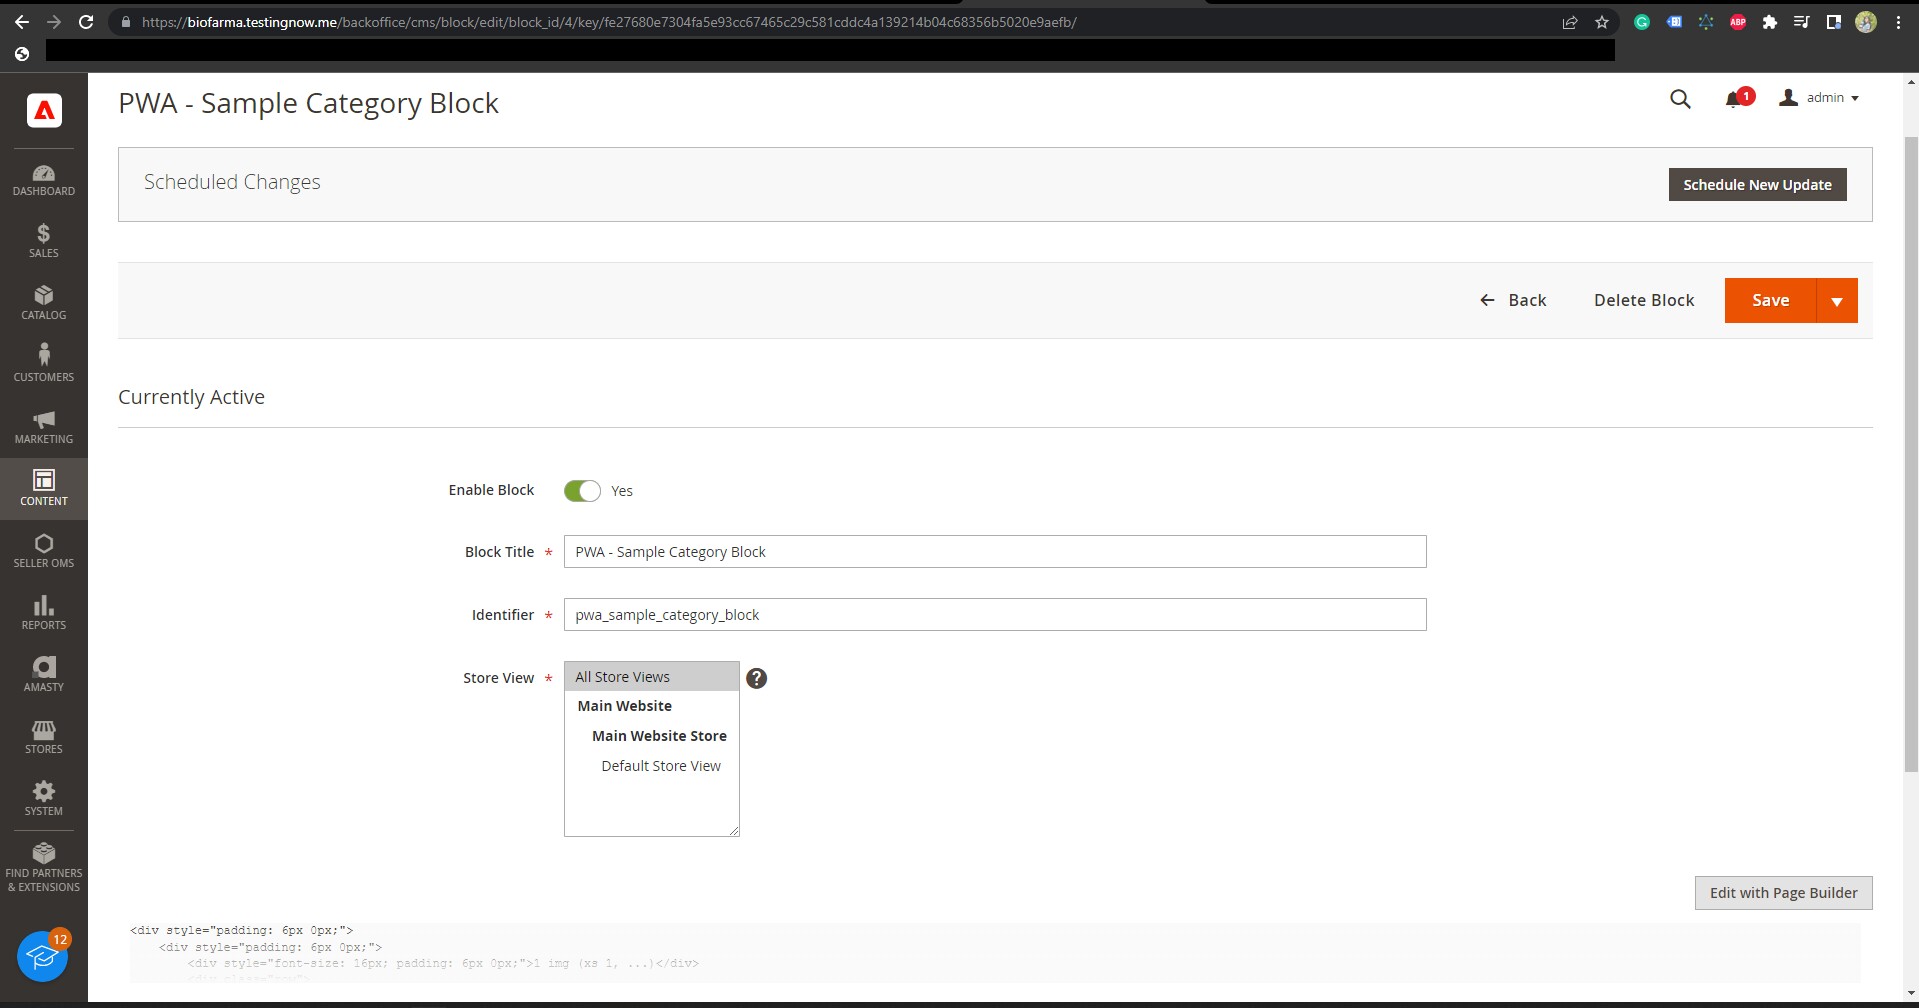Click the browser address bar URL
The image size is (1919, 1008).
coord(609,22)
